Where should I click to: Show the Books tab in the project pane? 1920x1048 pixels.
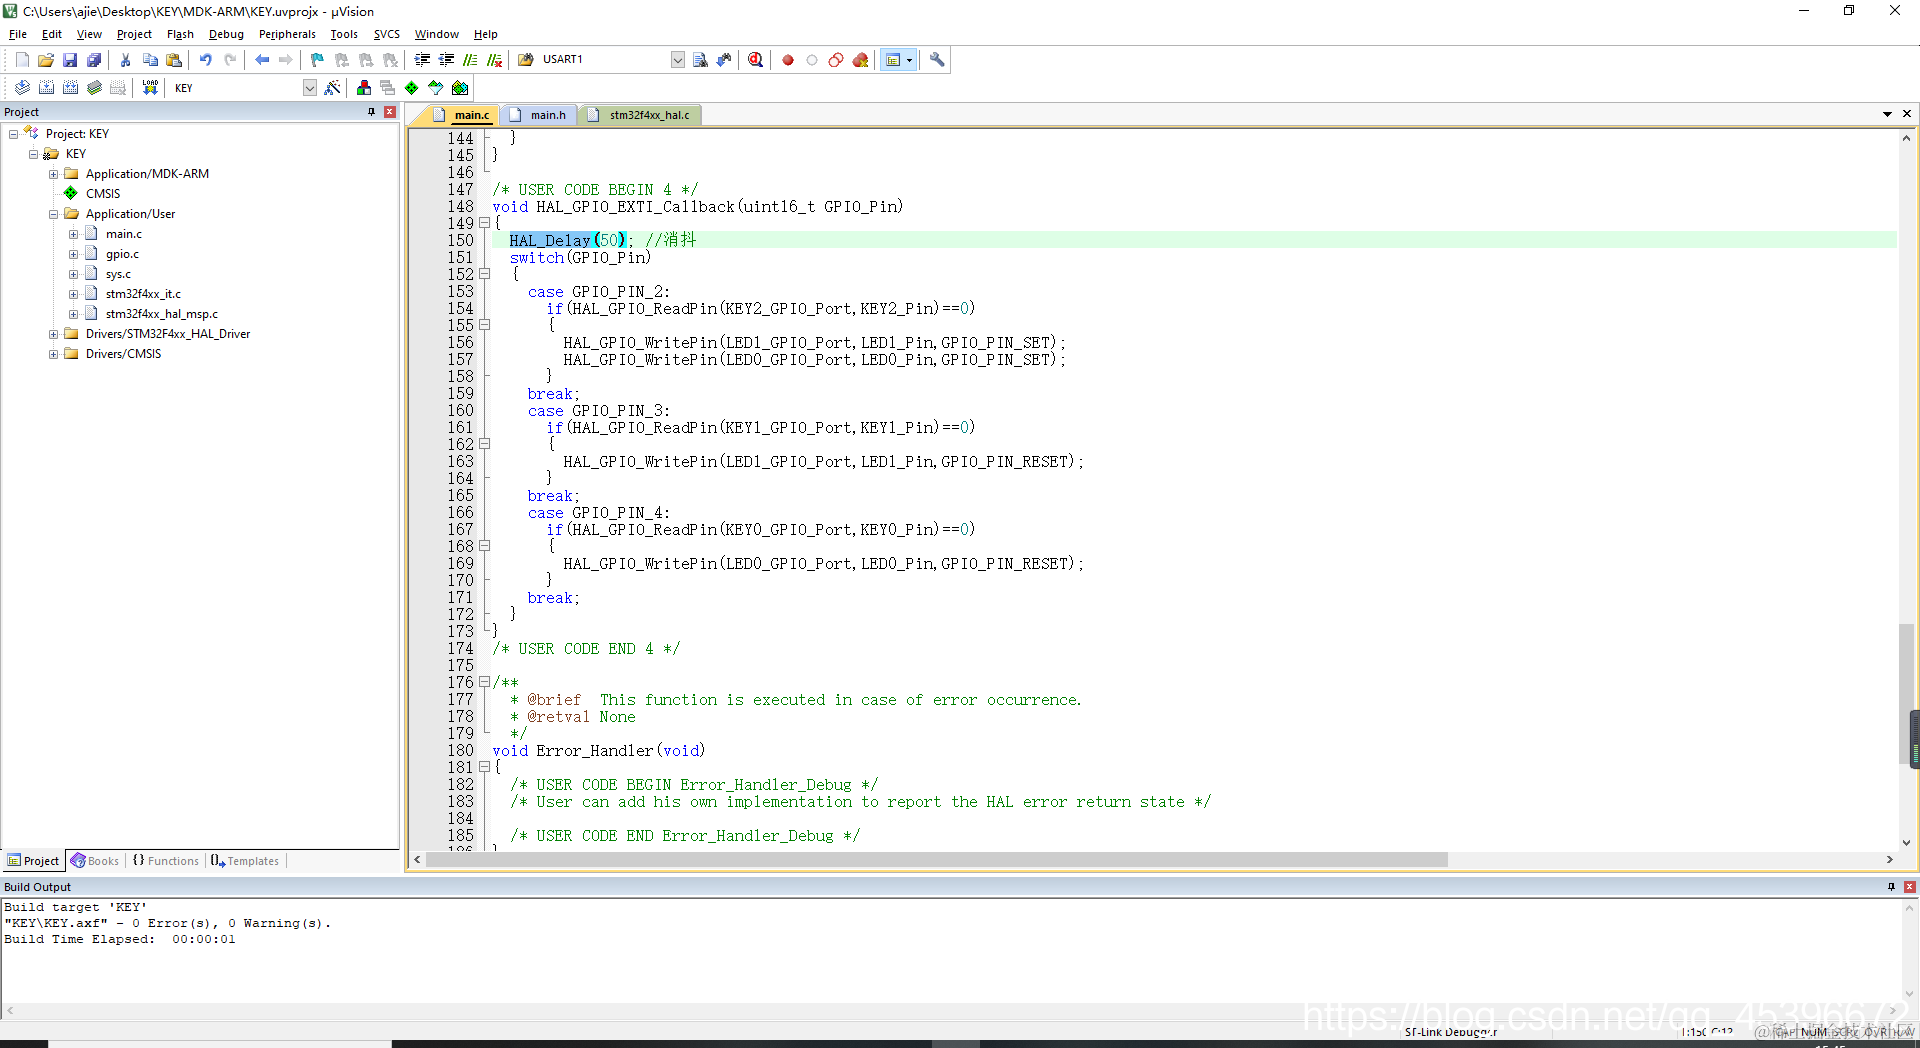point(95,861)
